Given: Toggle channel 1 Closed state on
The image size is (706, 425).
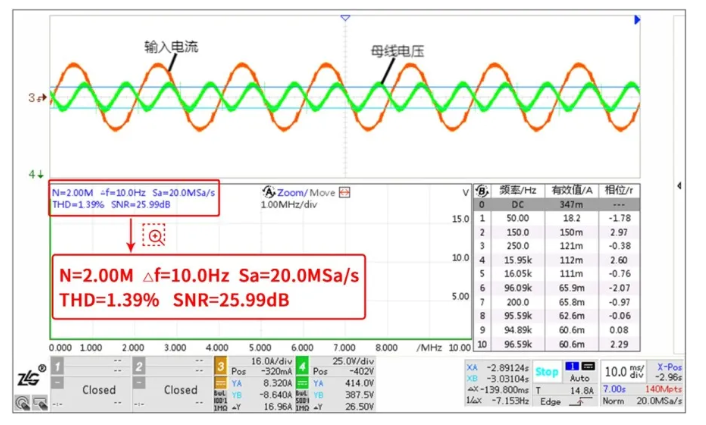Looking at the screenshot, I should [99, 389].
